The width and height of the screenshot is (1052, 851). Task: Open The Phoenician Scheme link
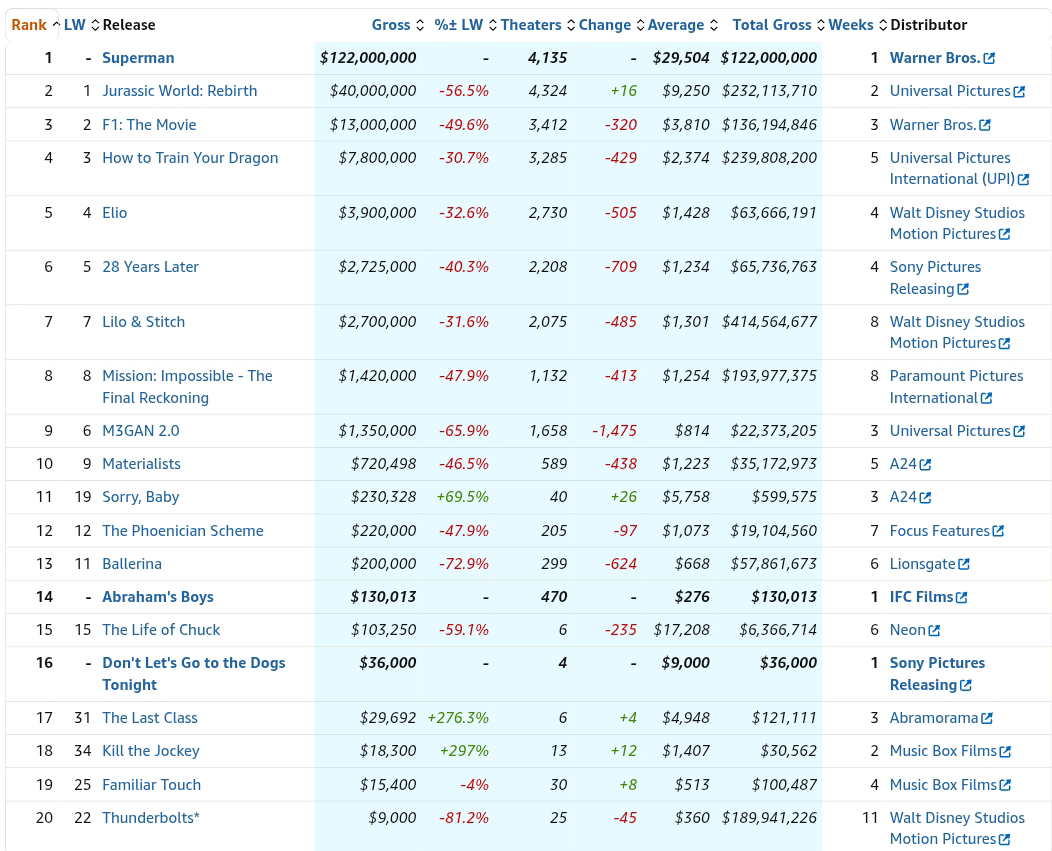click(x=182, y=531)
